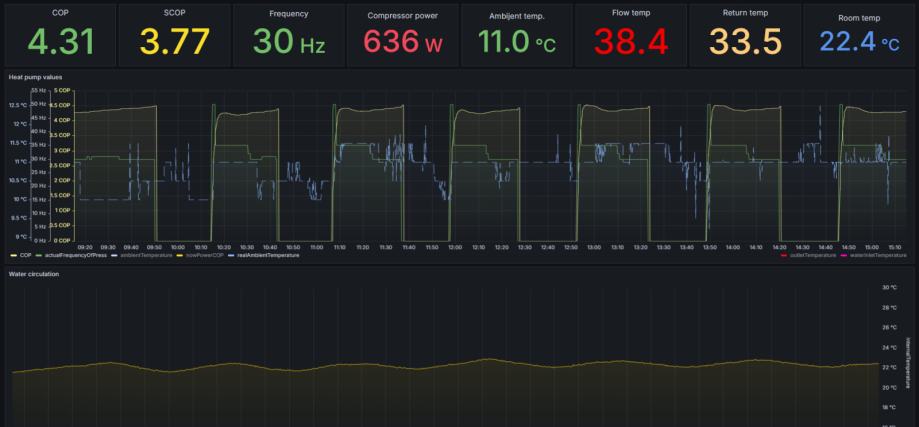Click the 14:00 time axis label
The image size is (919, 427).
pyautogui.click(x=733, y=248)
